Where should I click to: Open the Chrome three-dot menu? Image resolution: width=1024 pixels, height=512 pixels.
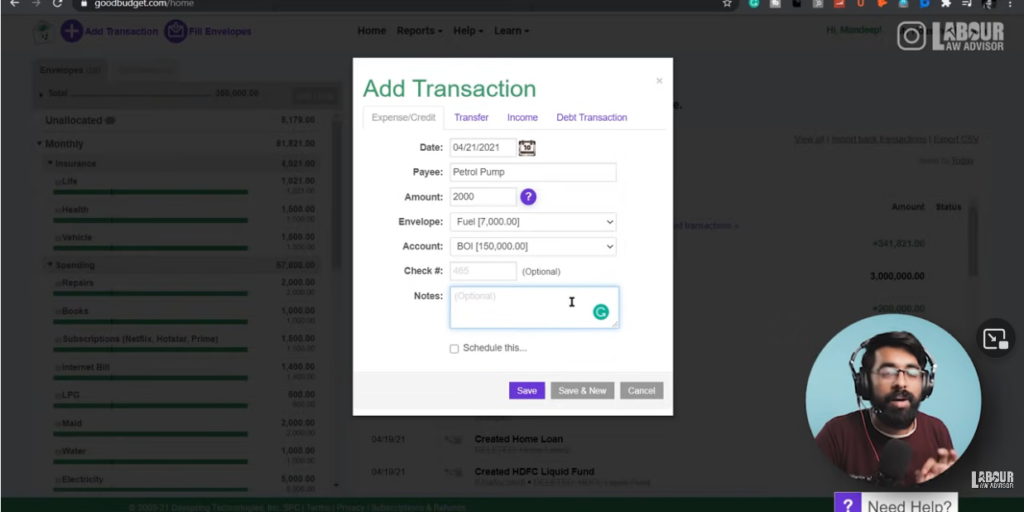click(1010, 3)
